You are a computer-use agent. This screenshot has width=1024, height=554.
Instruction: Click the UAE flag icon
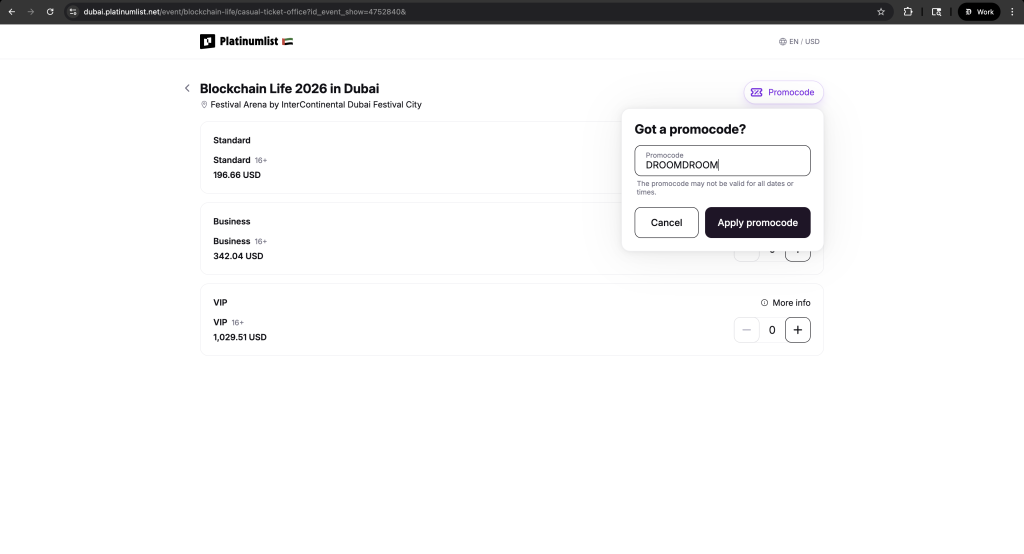click(x=287, y=41)
